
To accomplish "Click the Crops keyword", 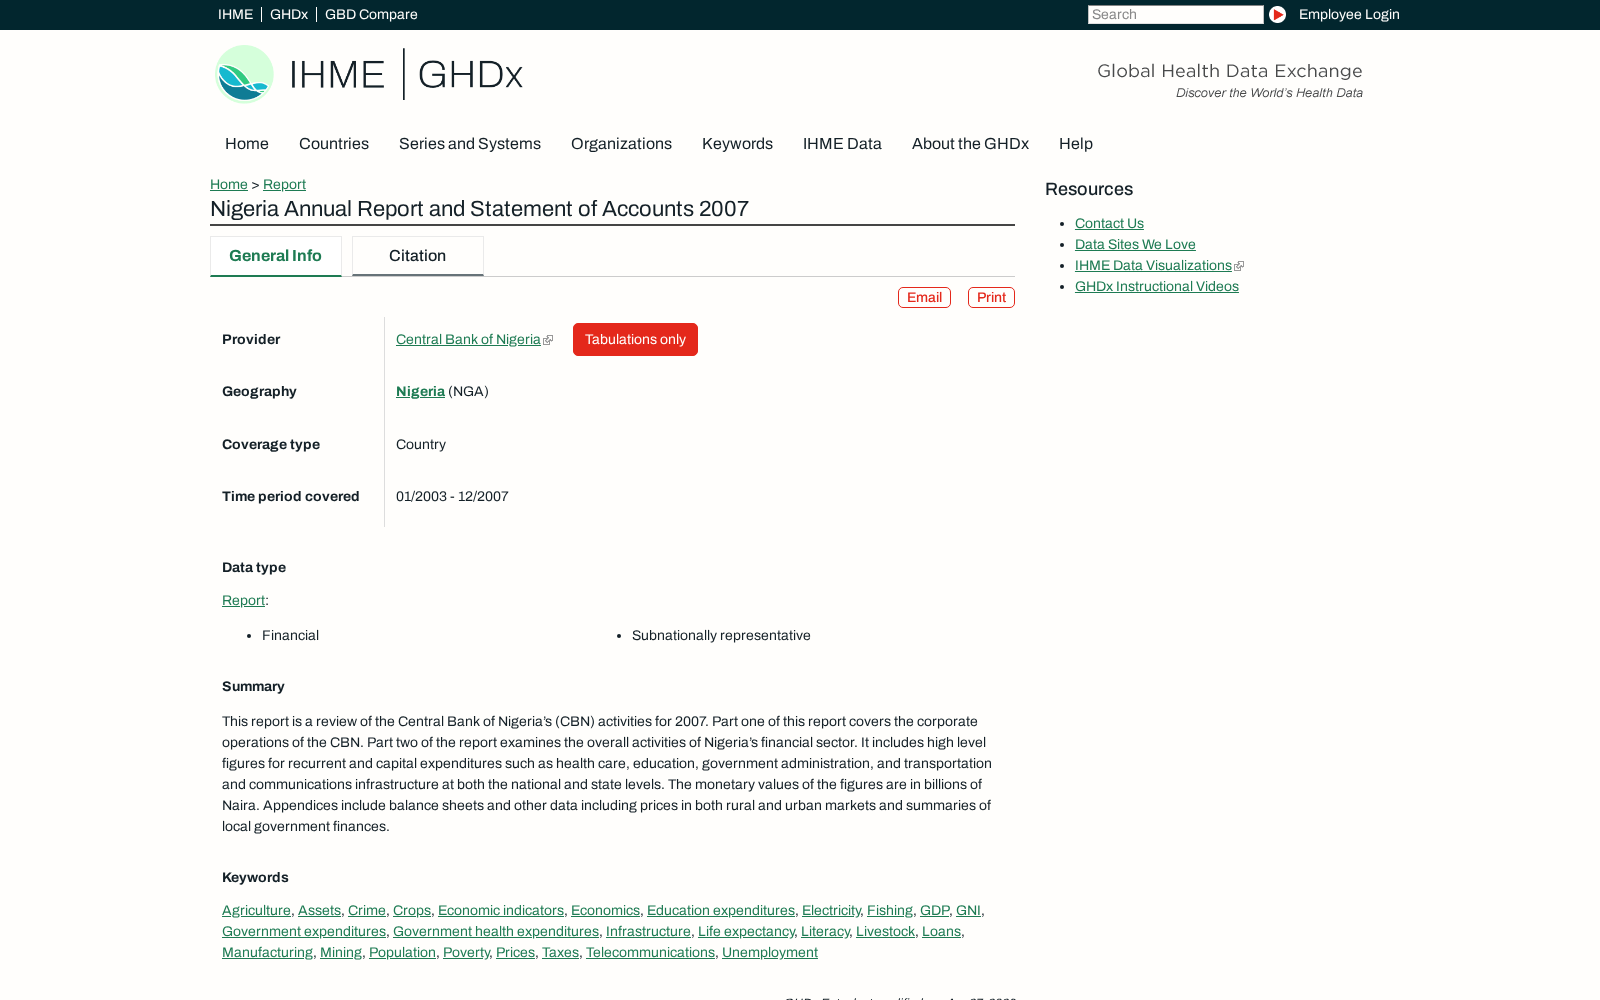I will pyautogui.click(x=412, y=911).
